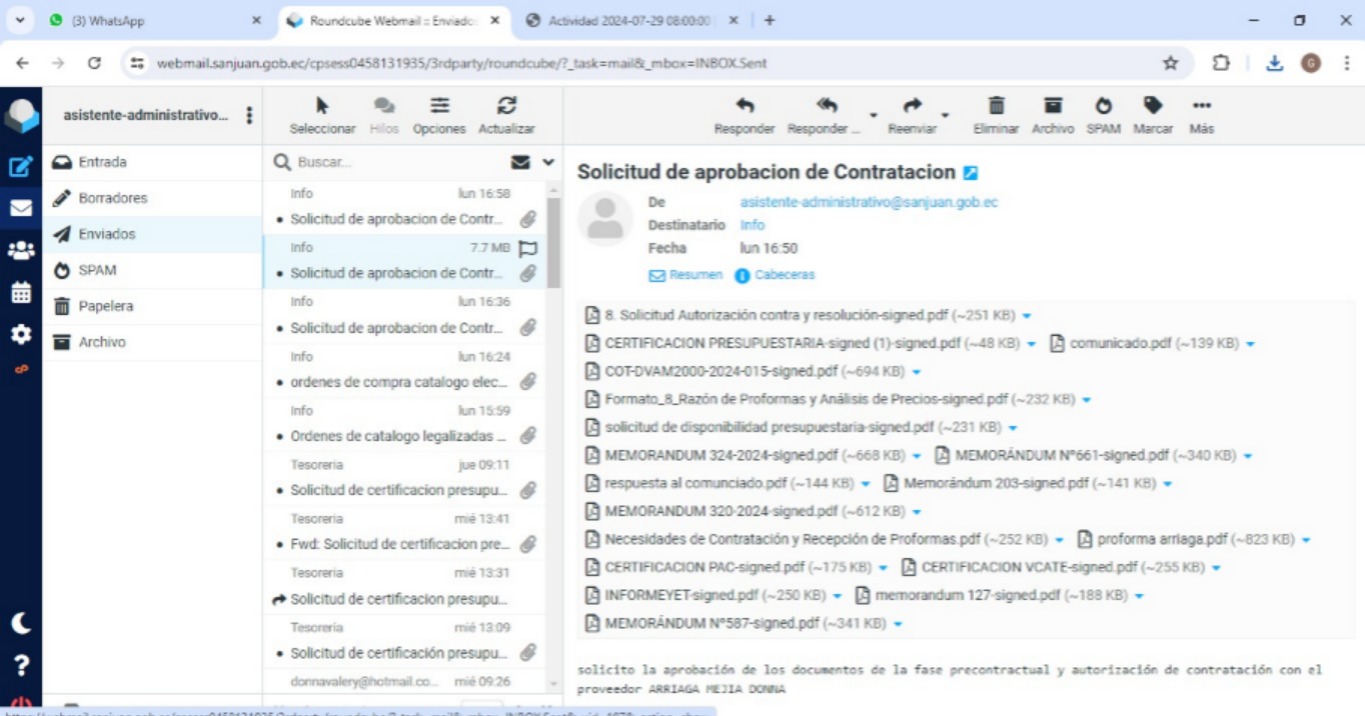The image size is (1365, 716).
Task: Switch to the WhatsApp browser tab
Action: coord(150,20)
